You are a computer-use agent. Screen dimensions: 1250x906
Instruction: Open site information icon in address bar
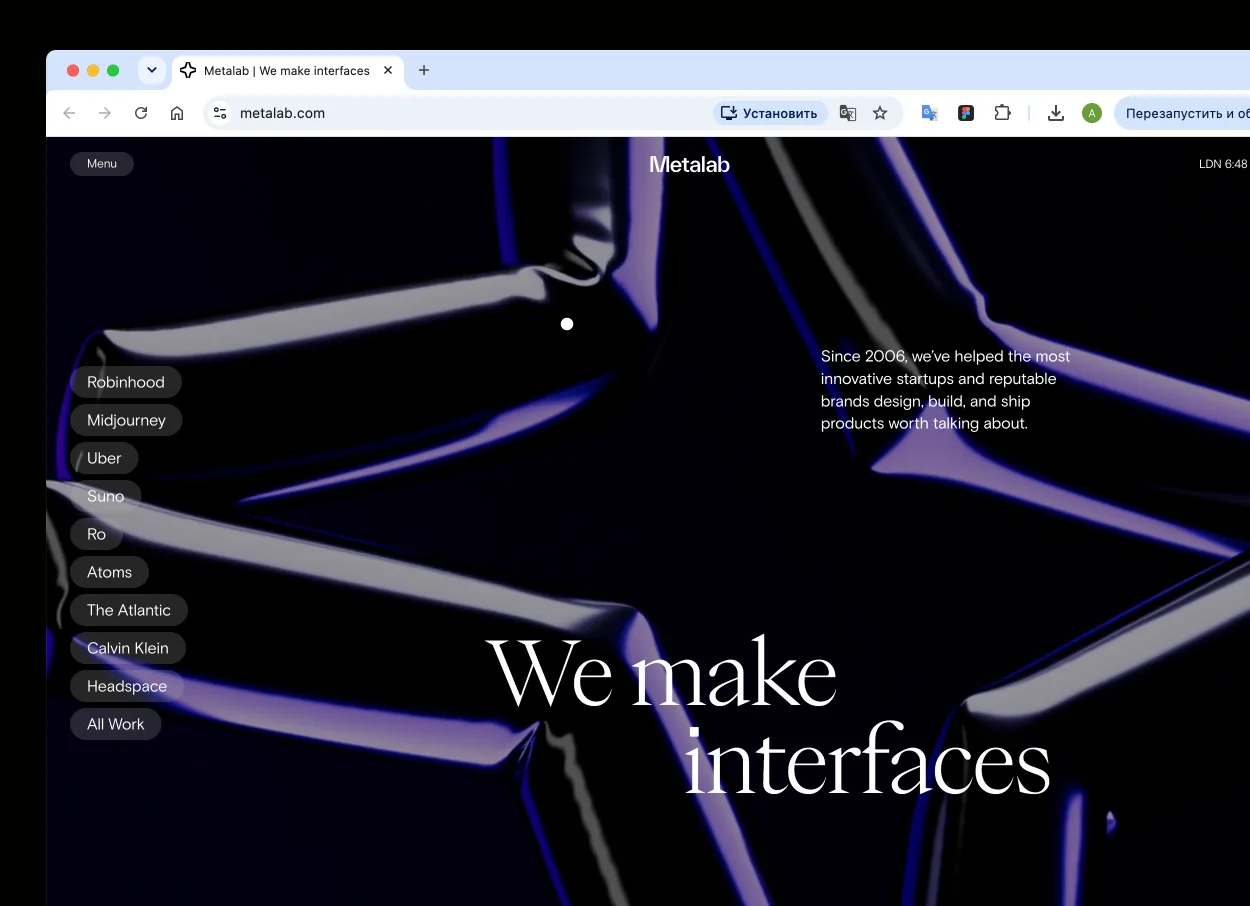pos(220,113)
